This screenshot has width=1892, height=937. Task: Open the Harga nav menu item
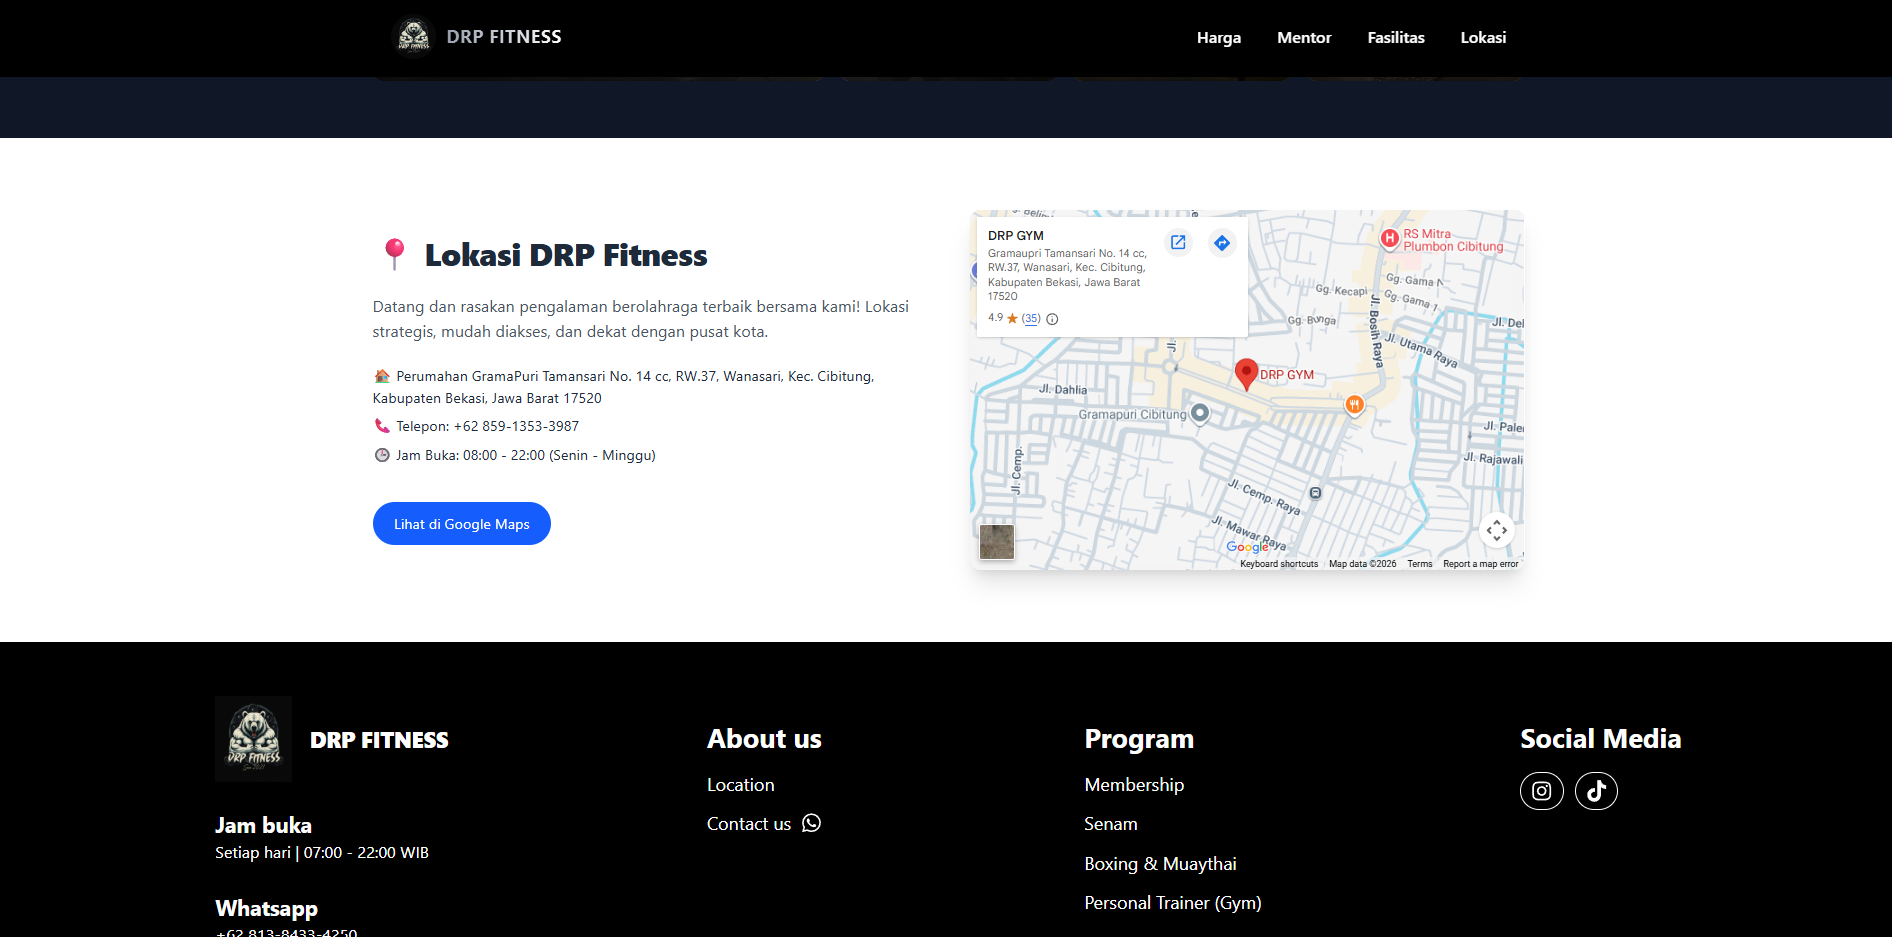click(1219, 38)
